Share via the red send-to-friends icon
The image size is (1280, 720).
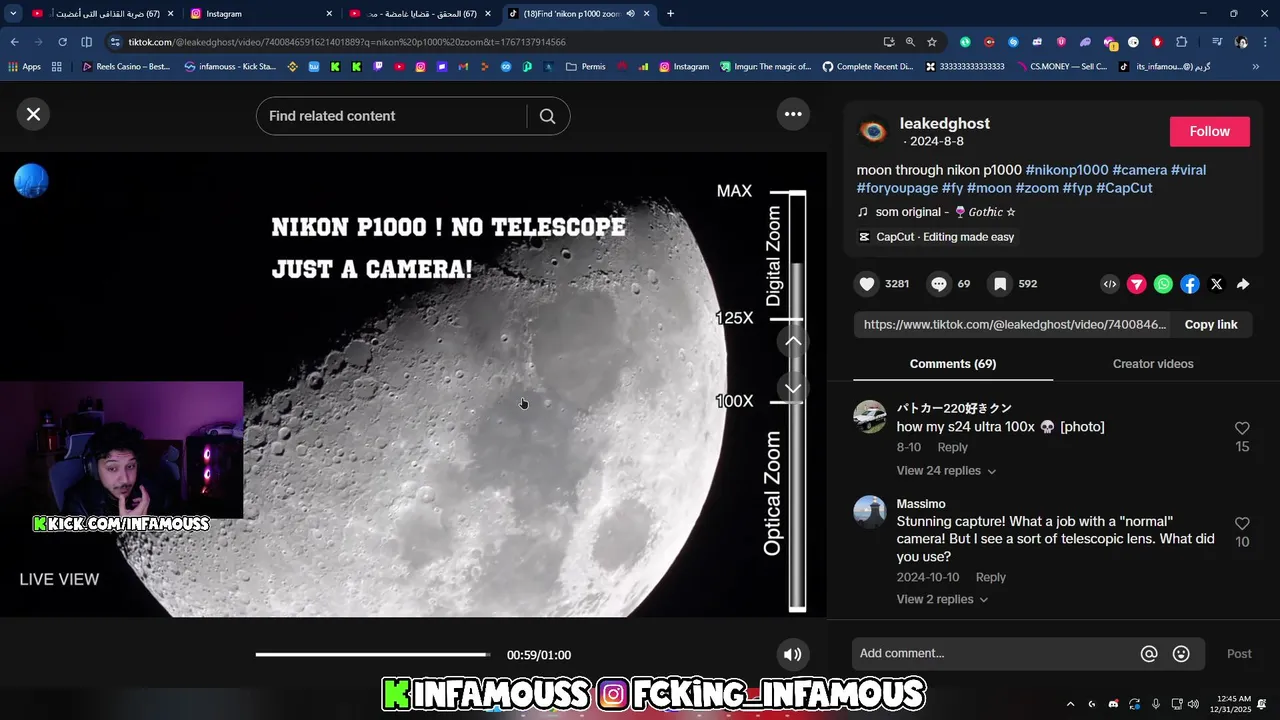(x=1136, y=284)
